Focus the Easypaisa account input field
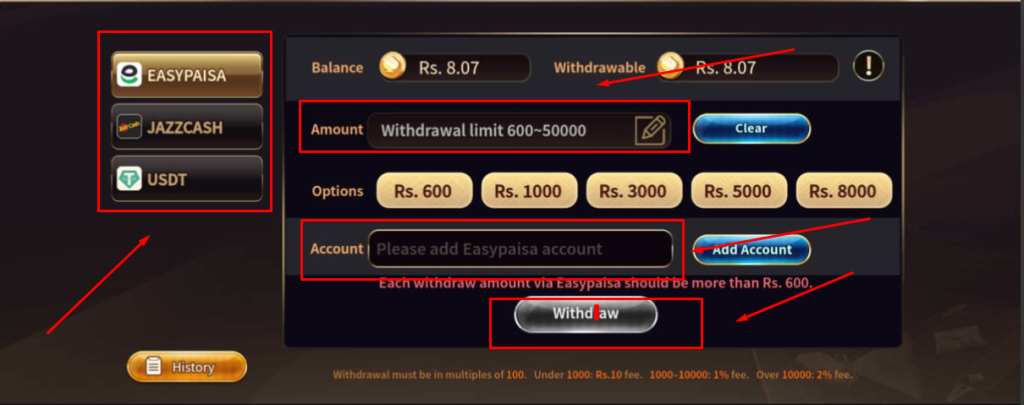Viewport: 1024px width, 405px height. pos(520,249)
